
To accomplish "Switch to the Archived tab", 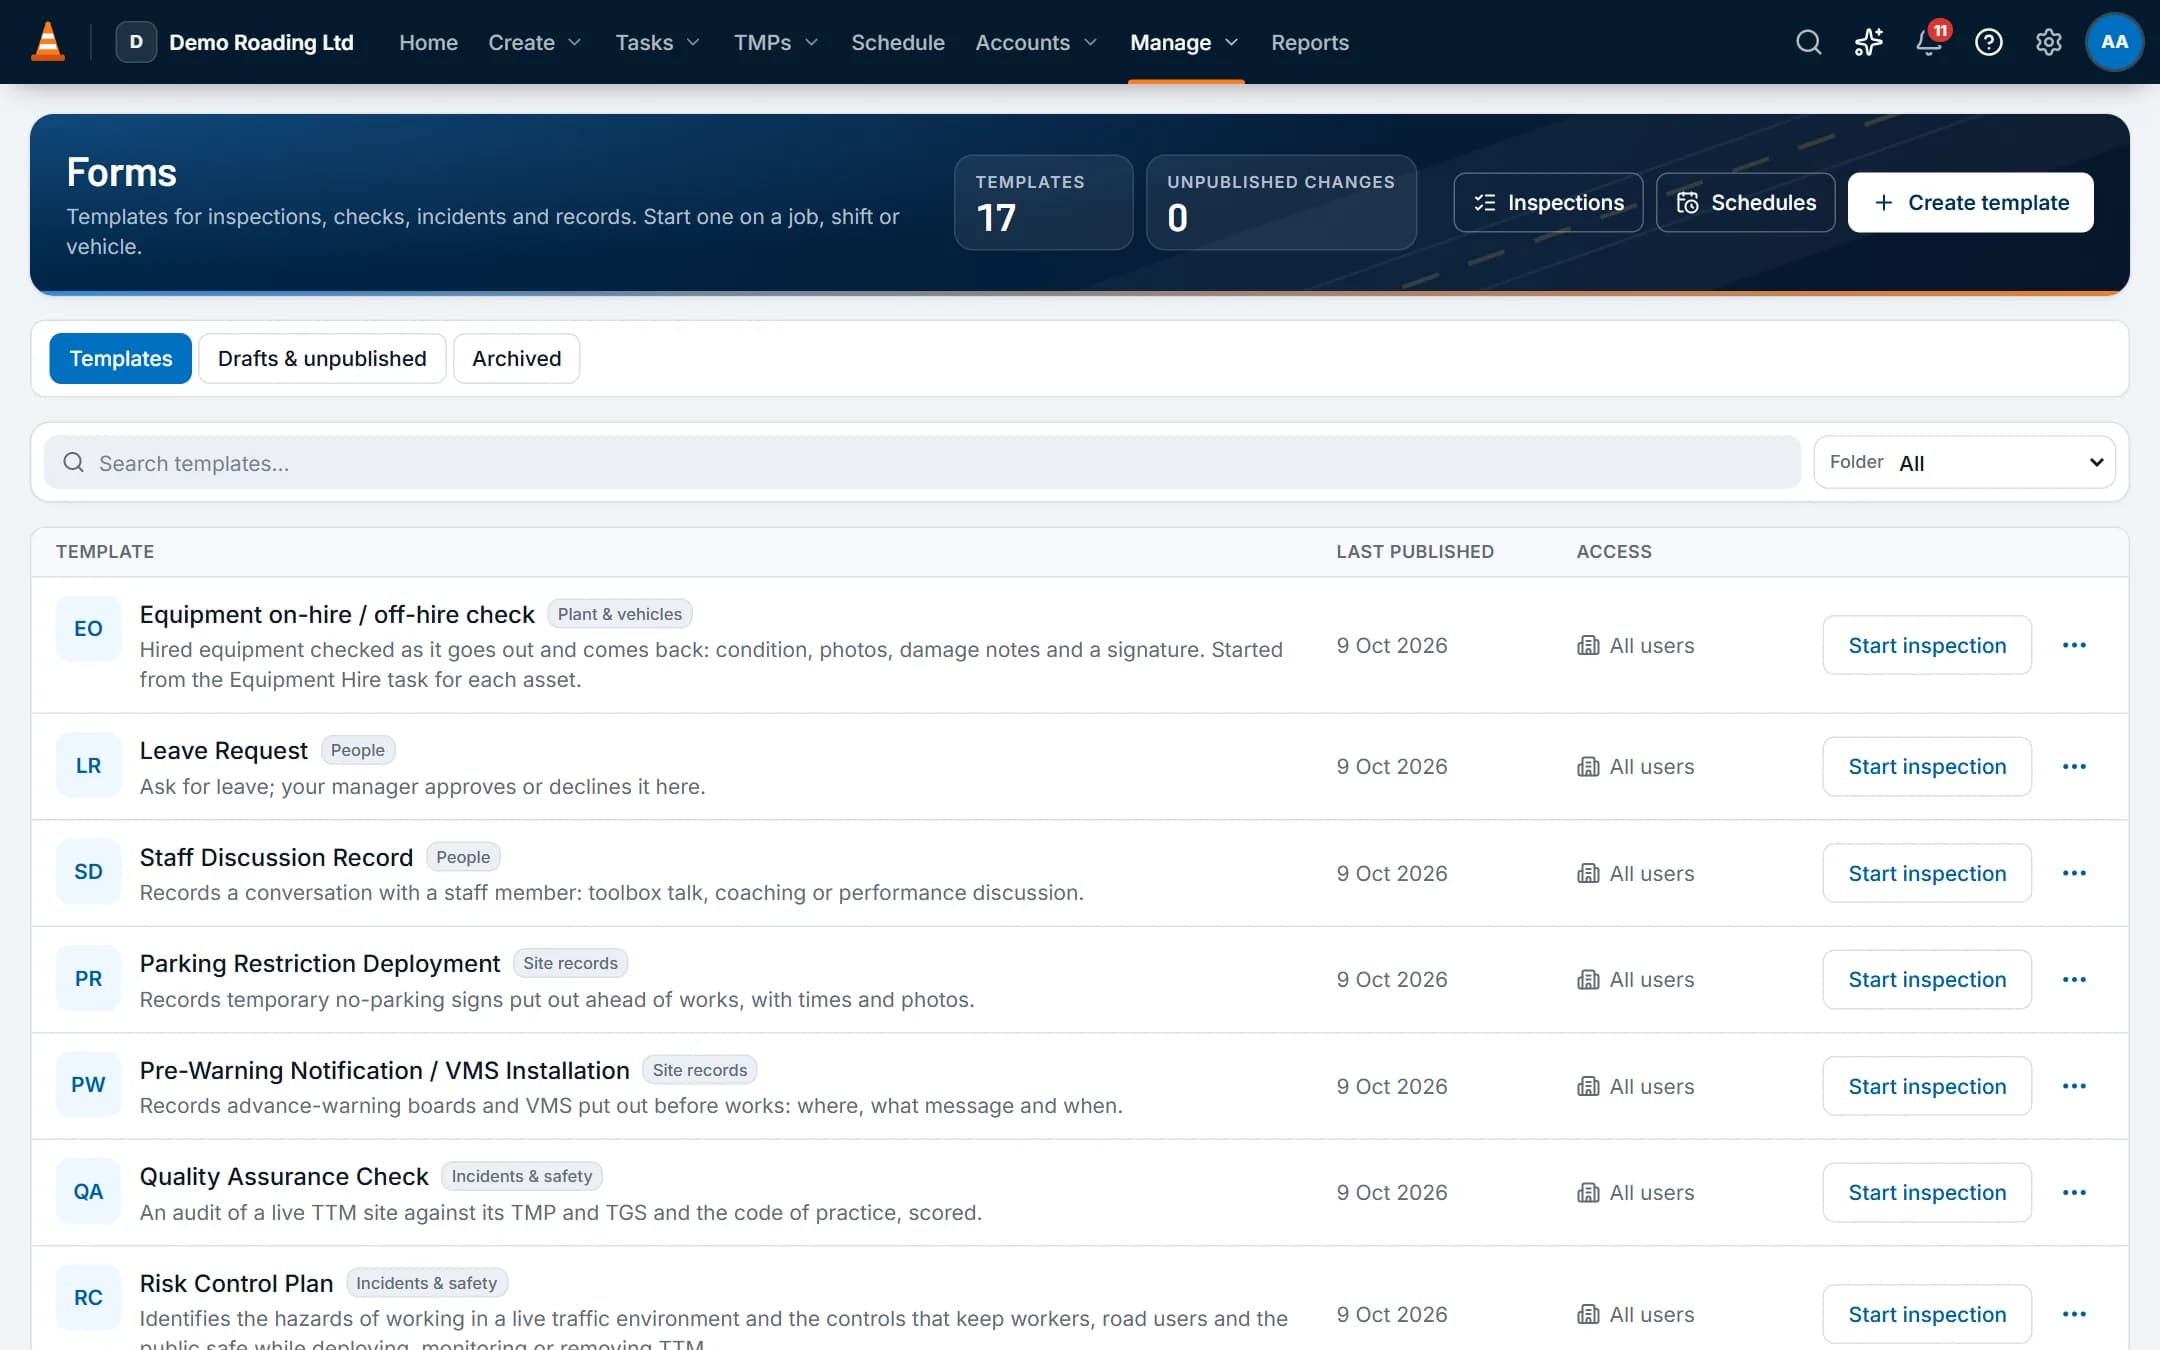I will [516, 358].
